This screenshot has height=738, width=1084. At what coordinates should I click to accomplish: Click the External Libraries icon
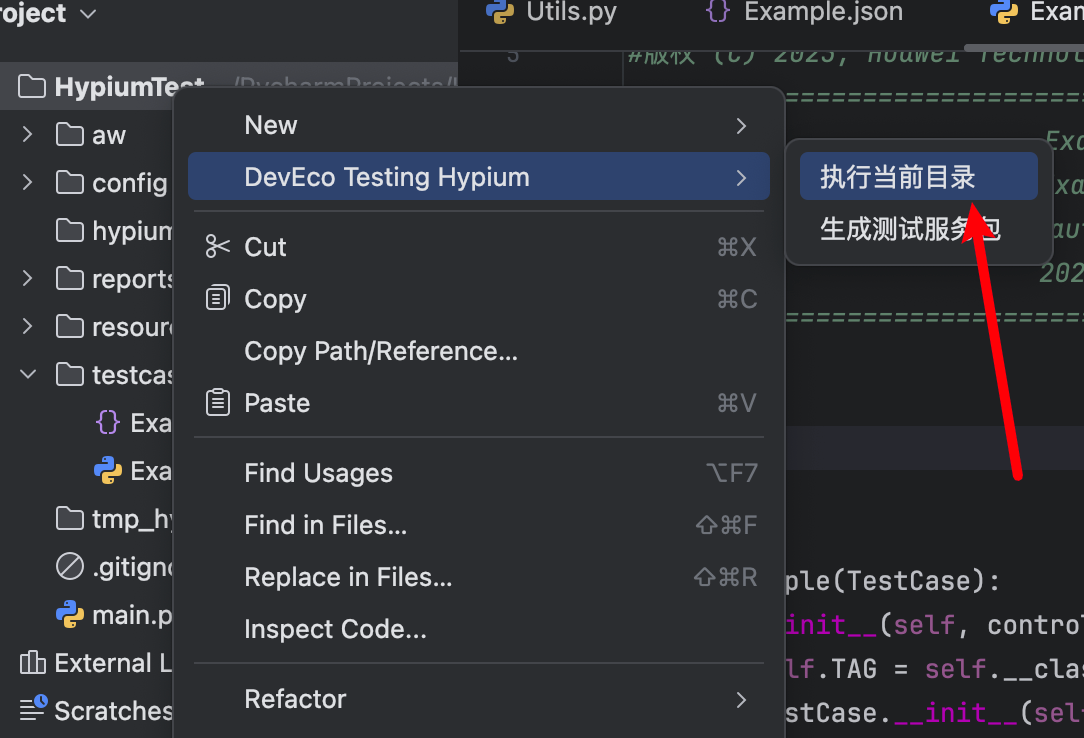click(33, 663)
